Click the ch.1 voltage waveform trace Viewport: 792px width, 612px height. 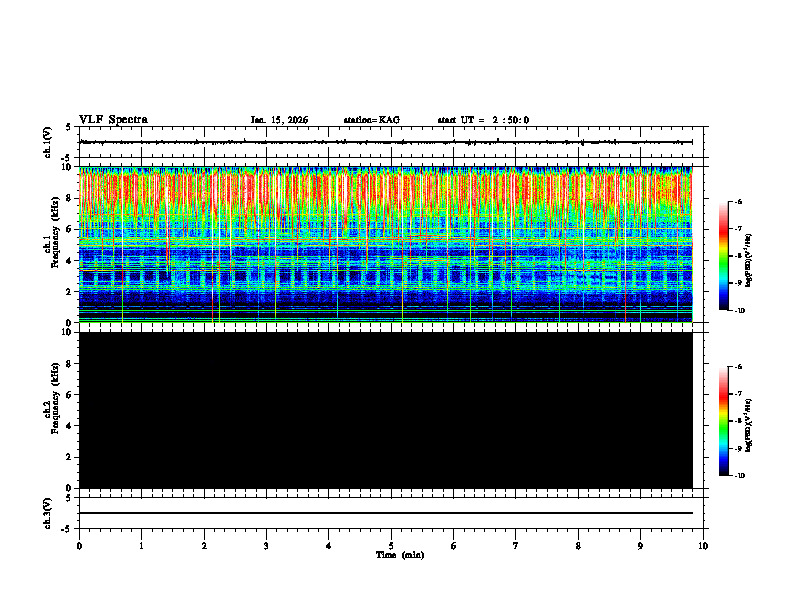pos(386,142)
